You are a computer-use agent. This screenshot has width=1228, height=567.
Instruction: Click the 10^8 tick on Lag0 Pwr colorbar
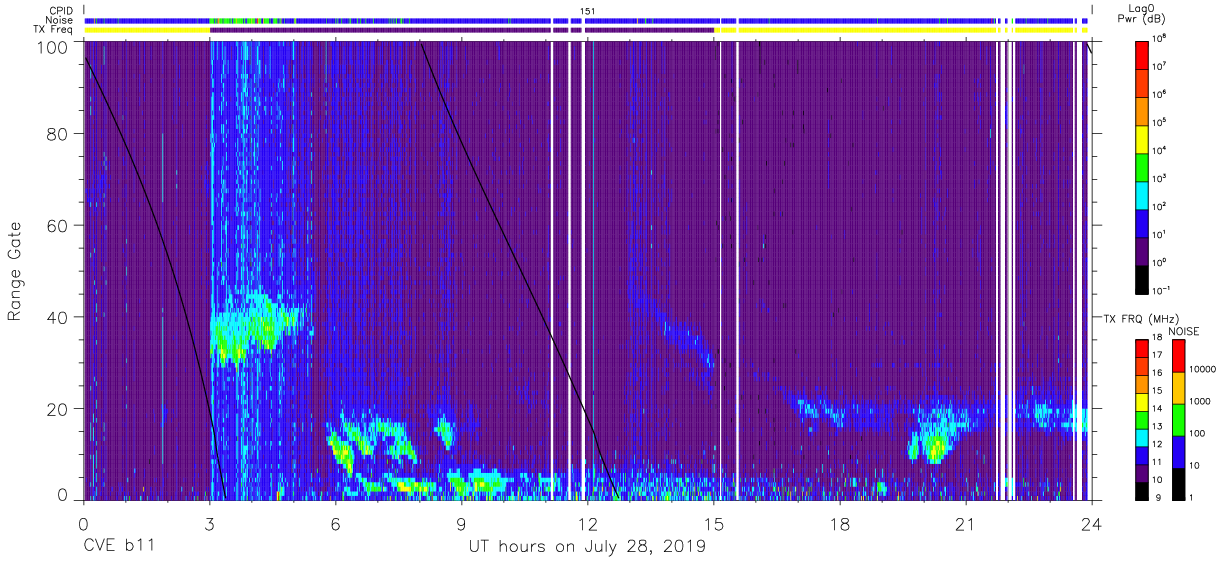pos(1160,38)
